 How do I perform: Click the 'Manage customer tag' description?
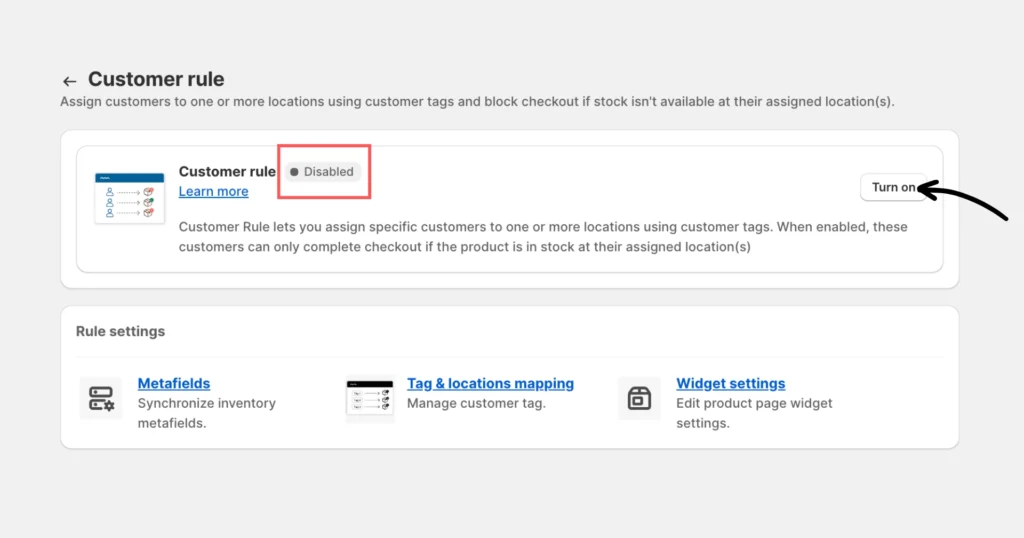476,403
